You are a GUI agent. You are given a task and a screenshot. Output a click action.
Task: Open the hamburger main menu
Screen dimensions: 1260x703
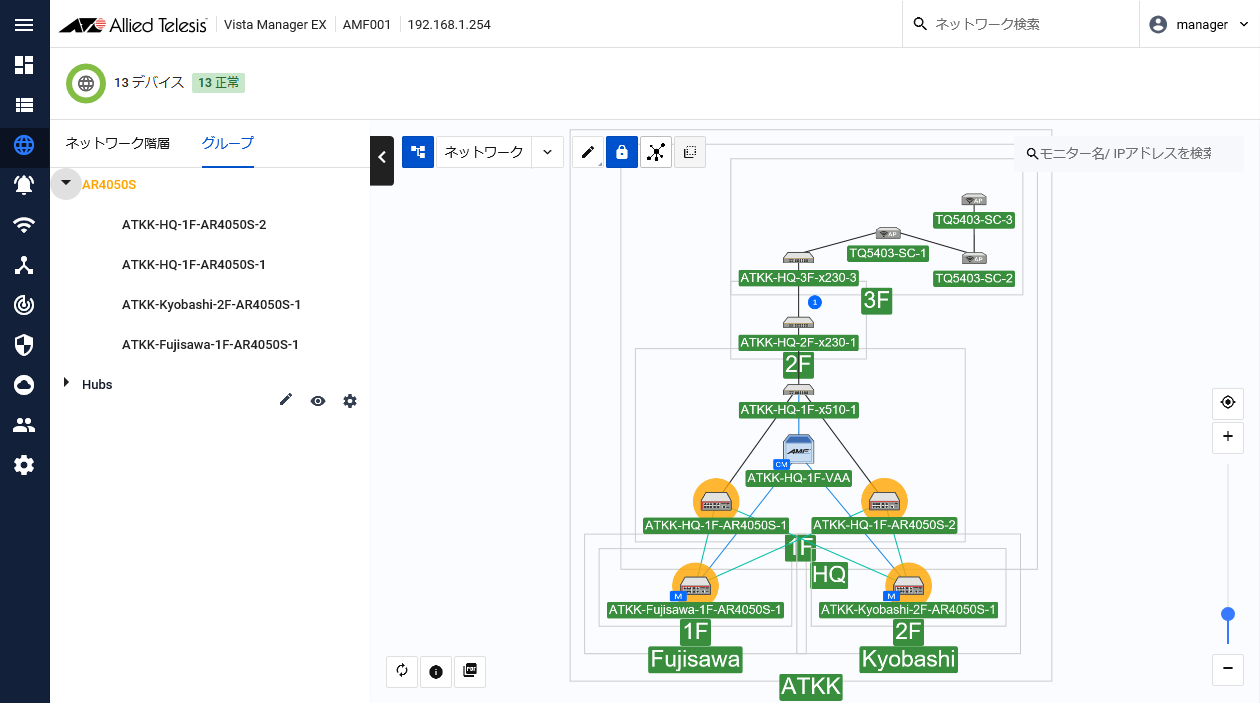24,25
